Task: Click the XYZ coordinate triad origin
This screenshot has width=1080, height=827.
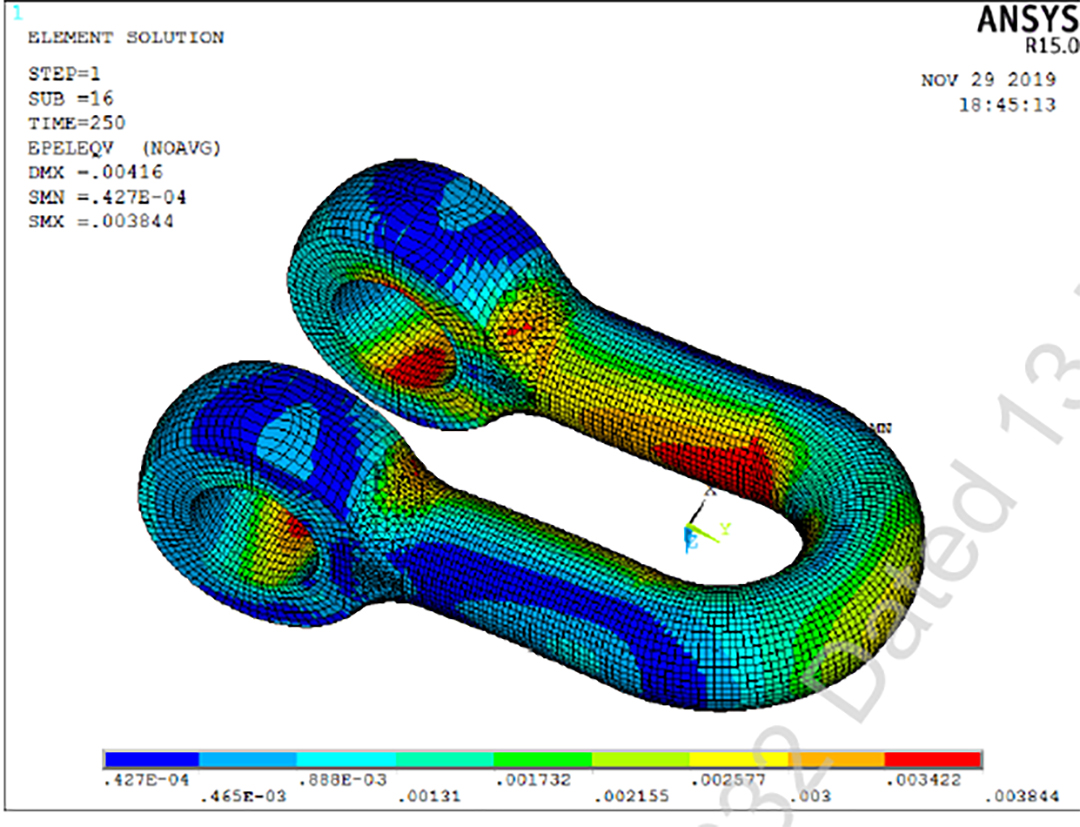Action: coord(691,530)
